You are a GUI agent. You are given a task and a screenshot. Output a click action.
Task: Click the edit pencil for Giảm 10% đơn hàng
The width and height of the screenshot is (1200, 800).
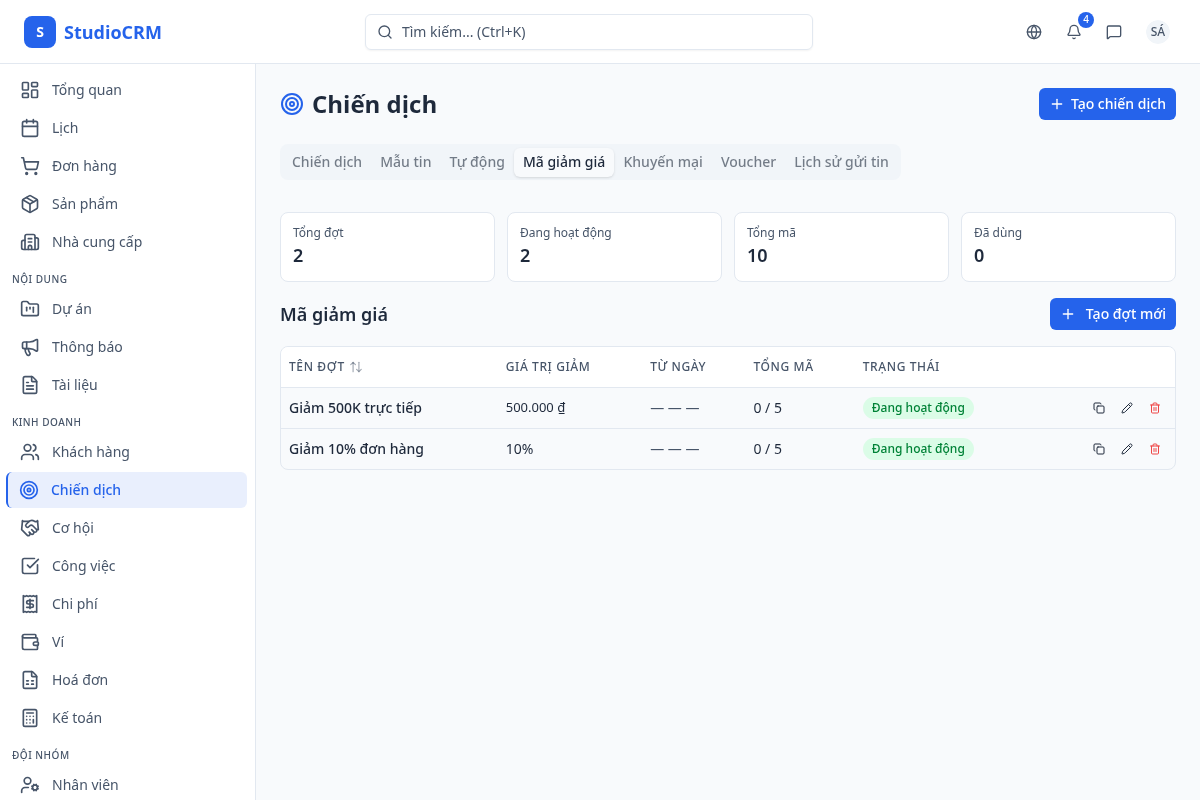pos(1127,449)
